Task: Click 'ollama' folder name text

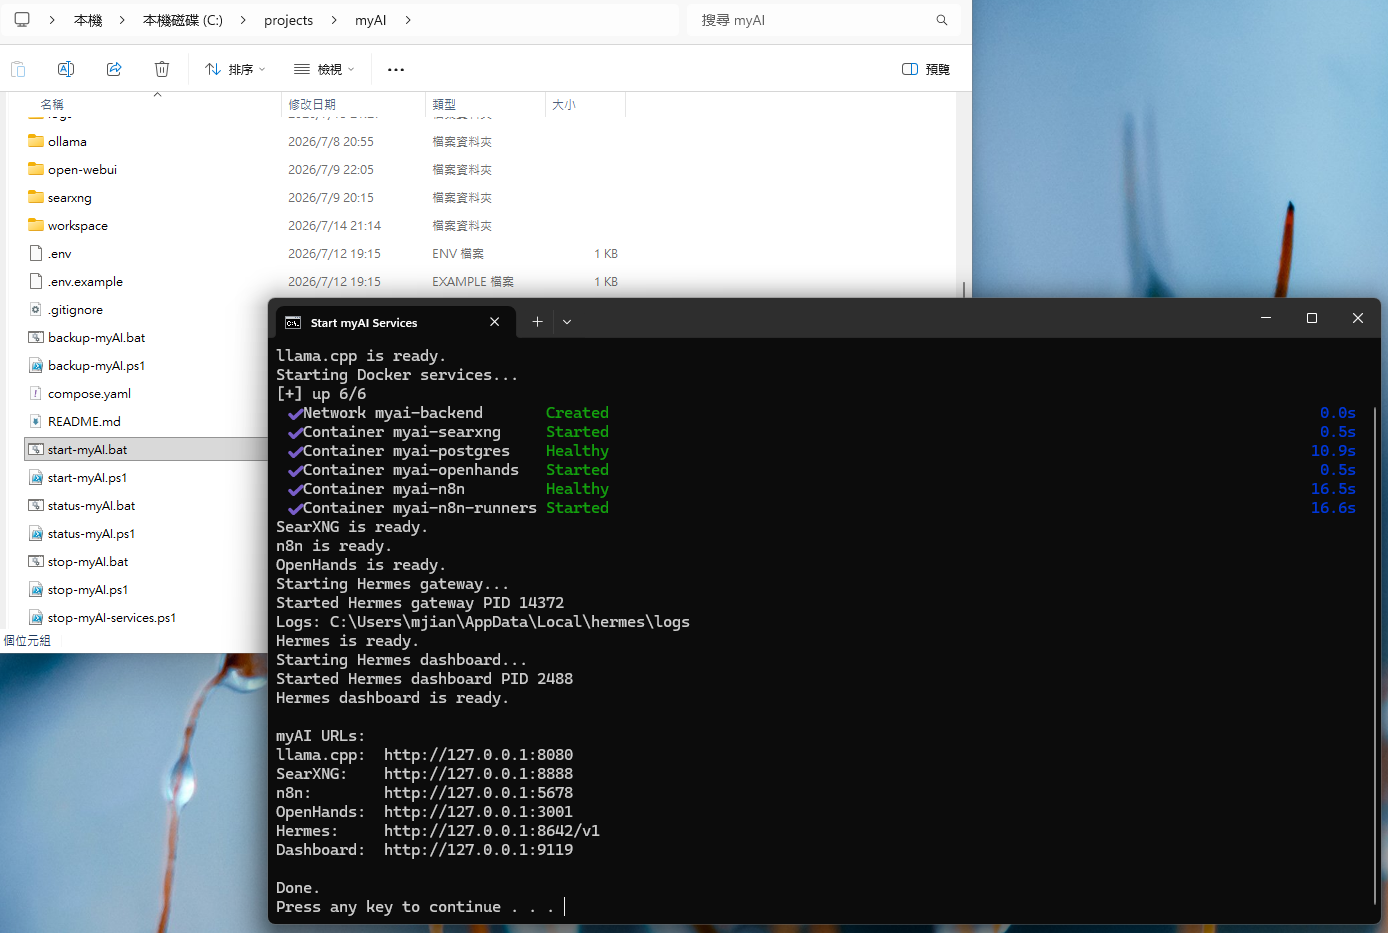Action: [x=67, y=141]
